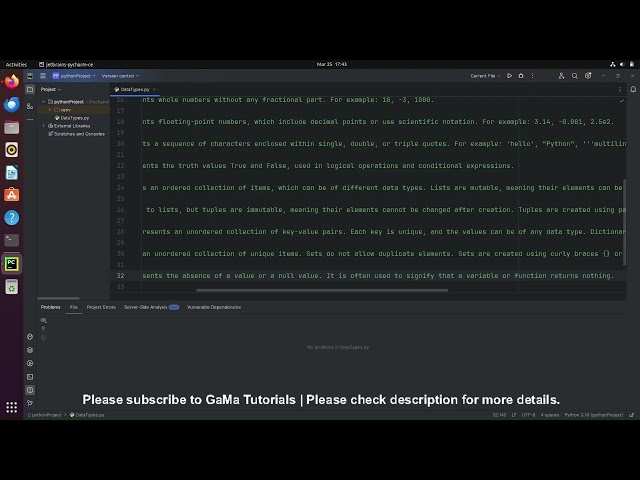The height and width of the screenshot is (480, 640).
Task: Open the Files manager from dock
Action: pos(11,127)
